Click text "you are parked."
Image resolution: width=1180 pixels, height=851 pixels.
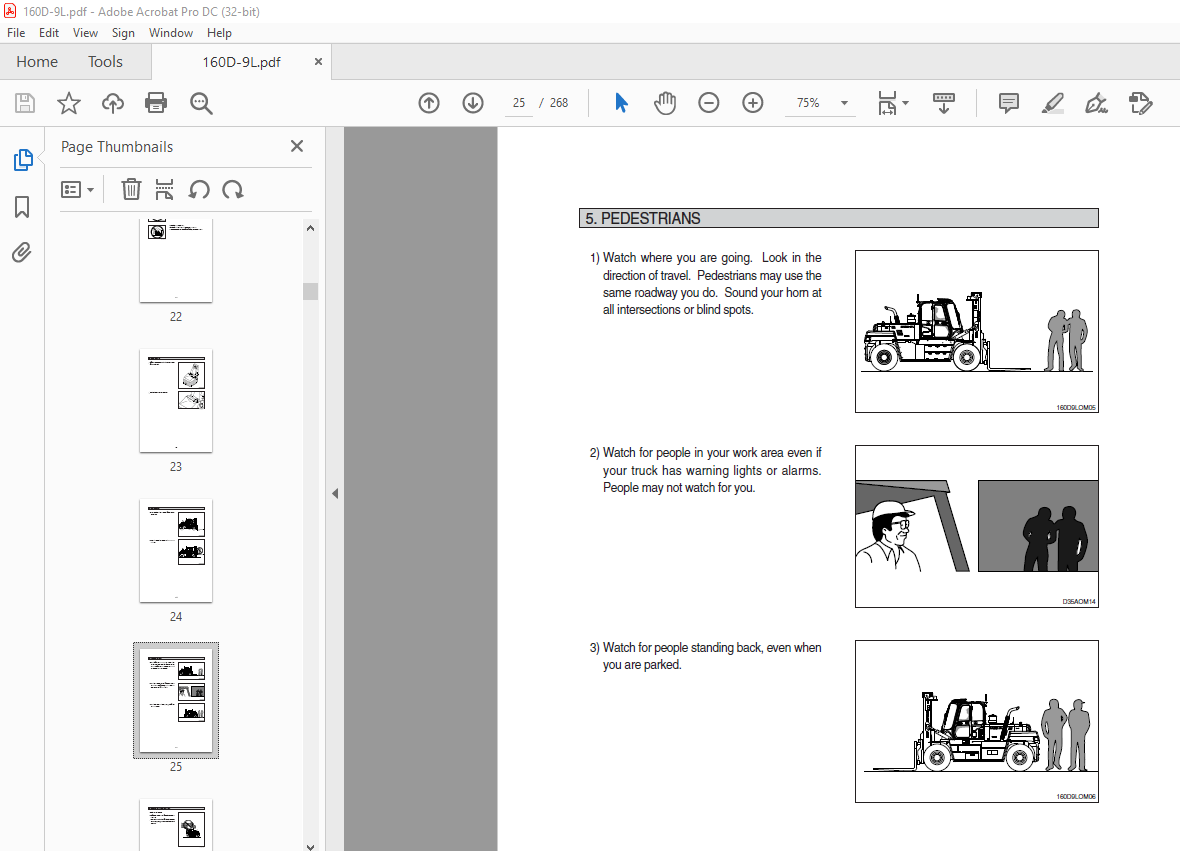642,665
